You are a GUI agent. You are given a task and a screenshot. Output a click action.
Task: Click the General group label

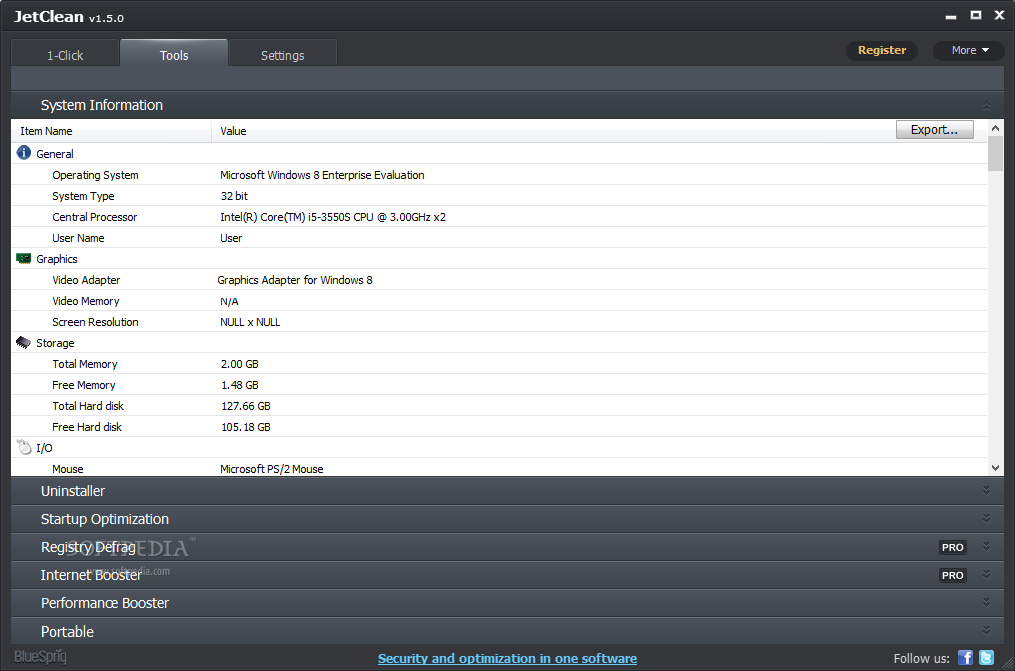pyautogui.click(x=55, y=154)
